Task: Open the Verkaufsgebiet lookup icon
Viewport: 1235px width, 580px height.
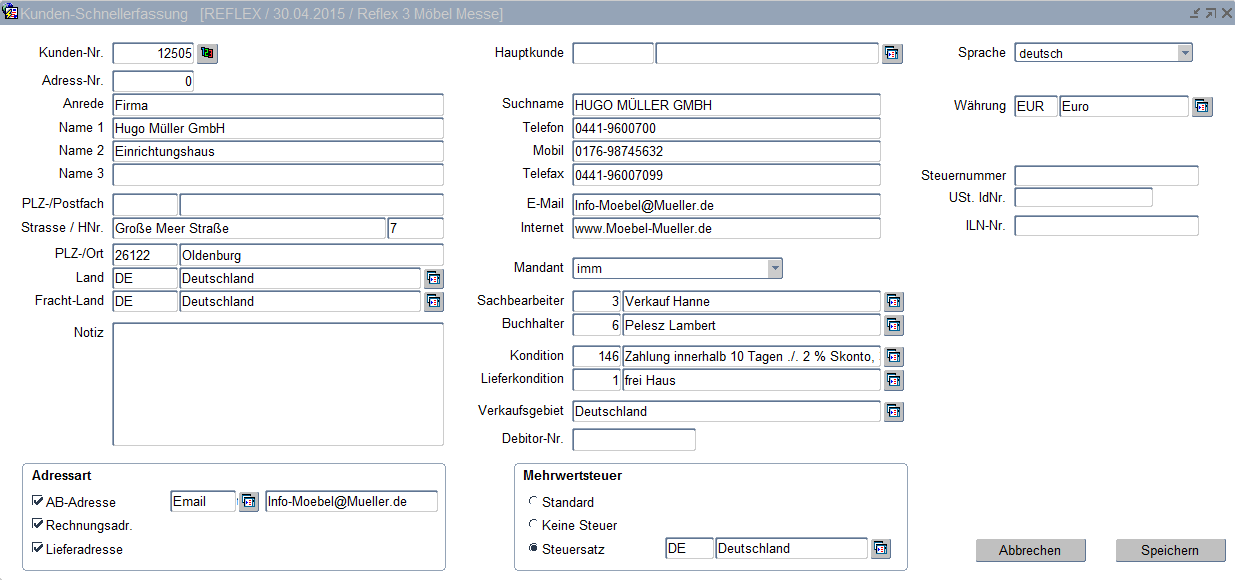Action: 893,411
